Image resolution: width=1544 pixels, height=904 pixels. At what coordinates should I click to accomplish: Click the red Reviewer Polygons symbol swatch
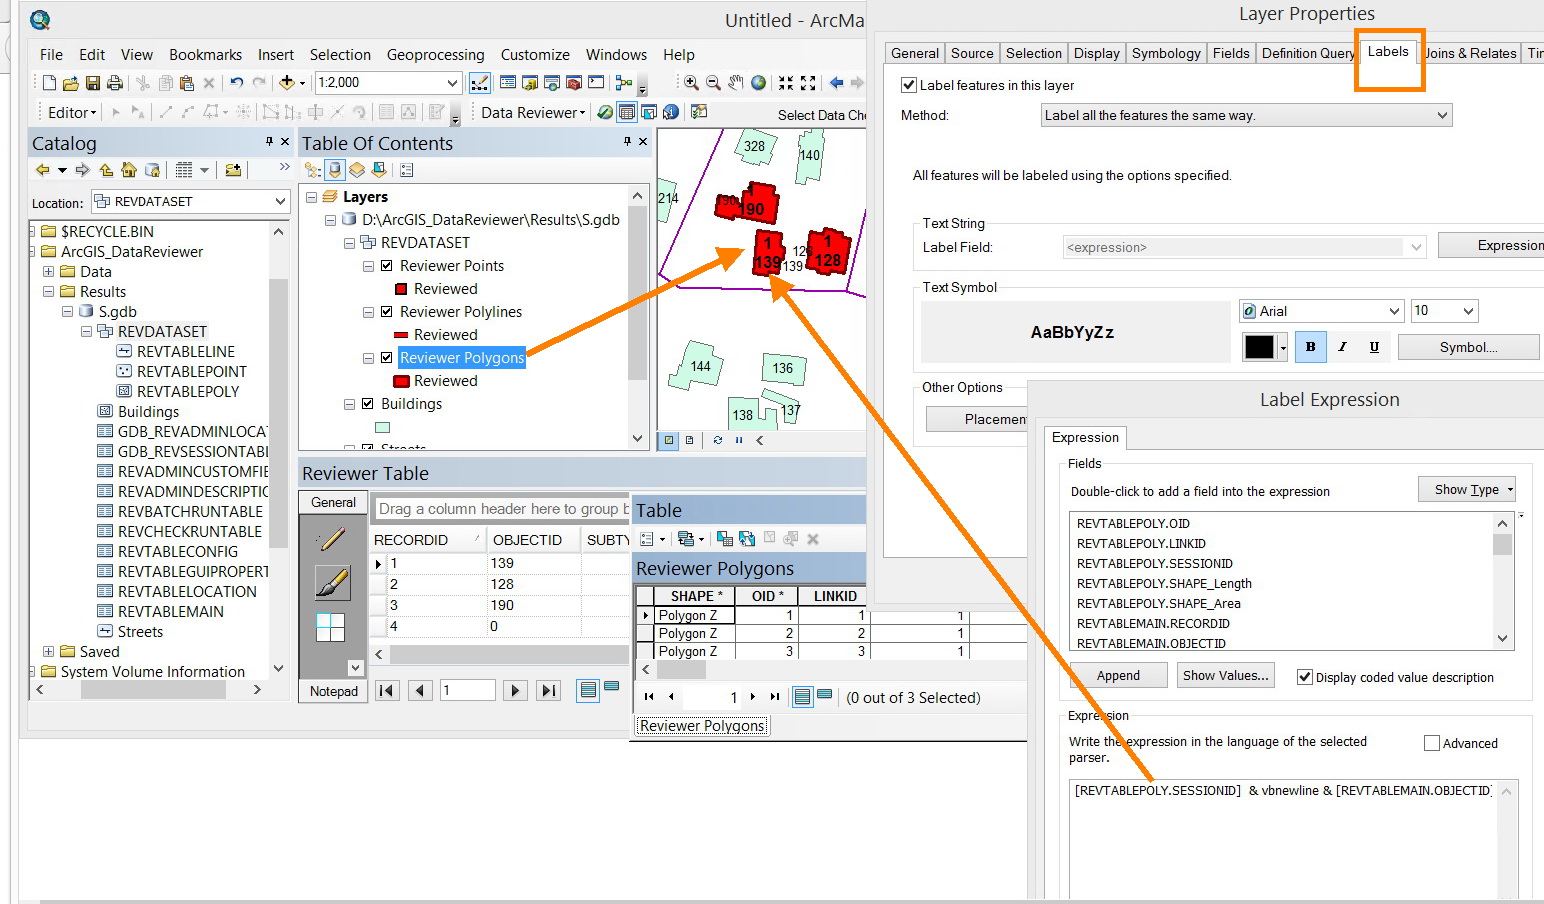coord(402,381)
